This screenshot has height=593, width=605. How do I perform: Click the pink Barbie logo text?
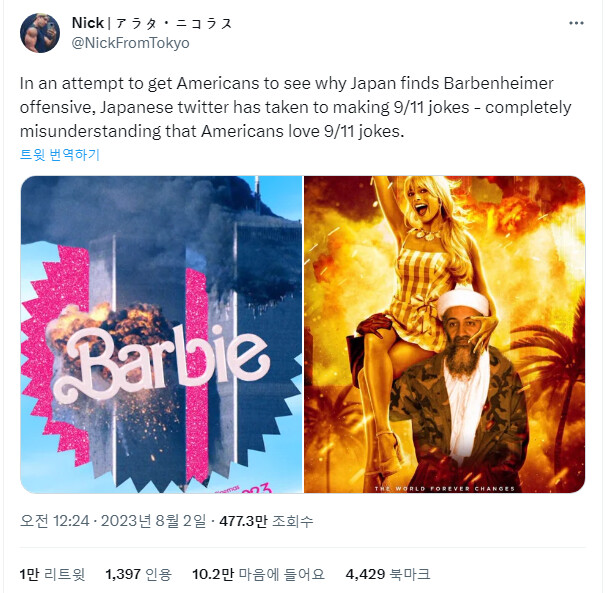coord(161,363)
